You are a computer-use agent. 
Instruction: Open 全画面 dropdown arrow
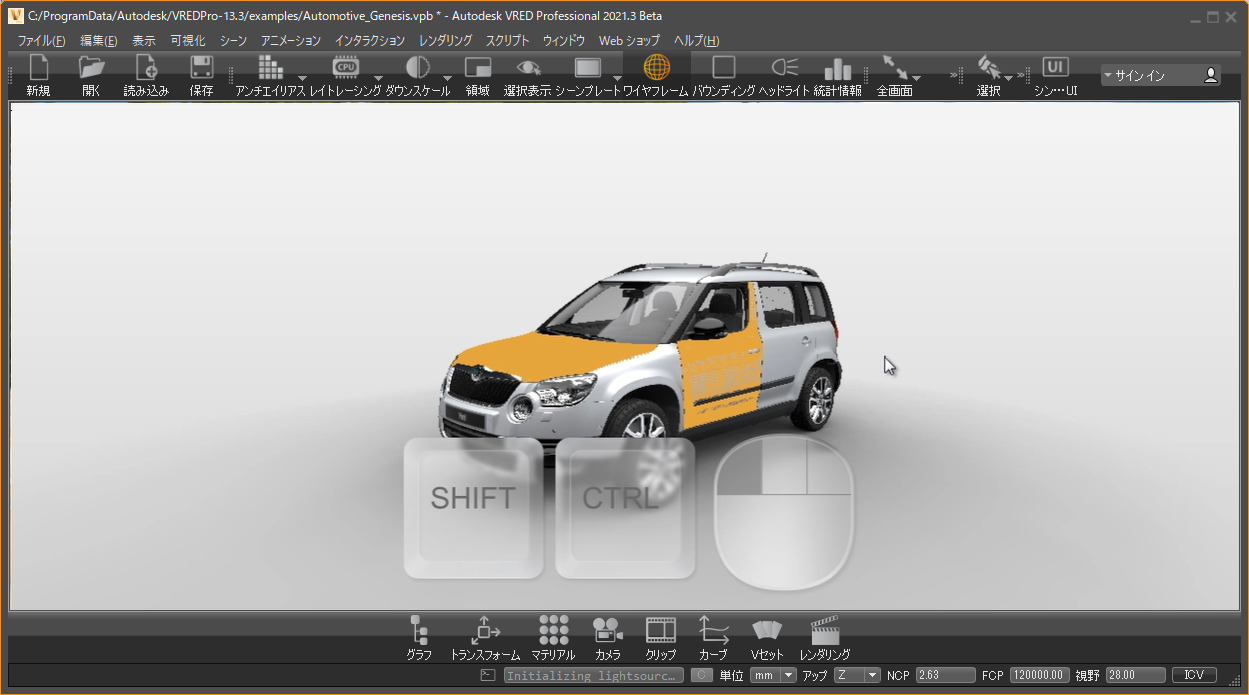pyautogui.click(x=916, y=77)
